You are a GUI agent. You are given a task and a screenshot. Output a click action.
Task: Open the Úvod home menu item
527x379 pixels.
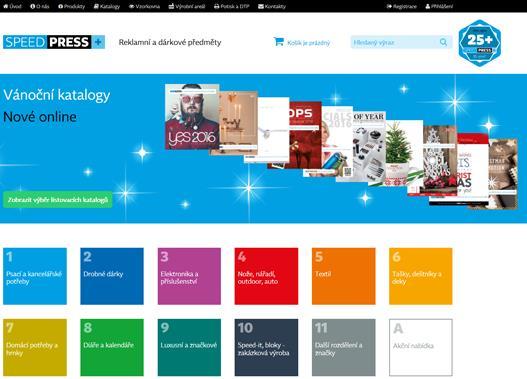pyautogui.click(x=12, y=6)
